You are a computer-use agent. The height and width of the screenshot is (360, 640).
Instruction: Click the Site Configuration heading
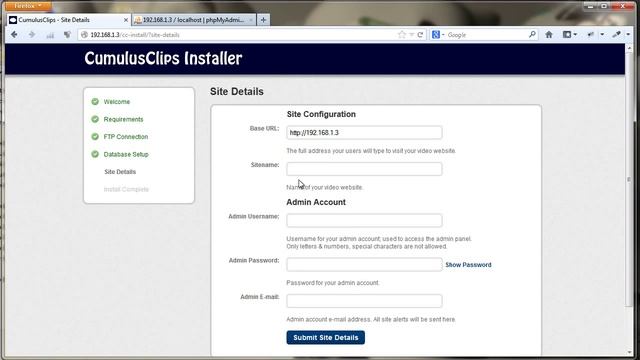[321, 114]
